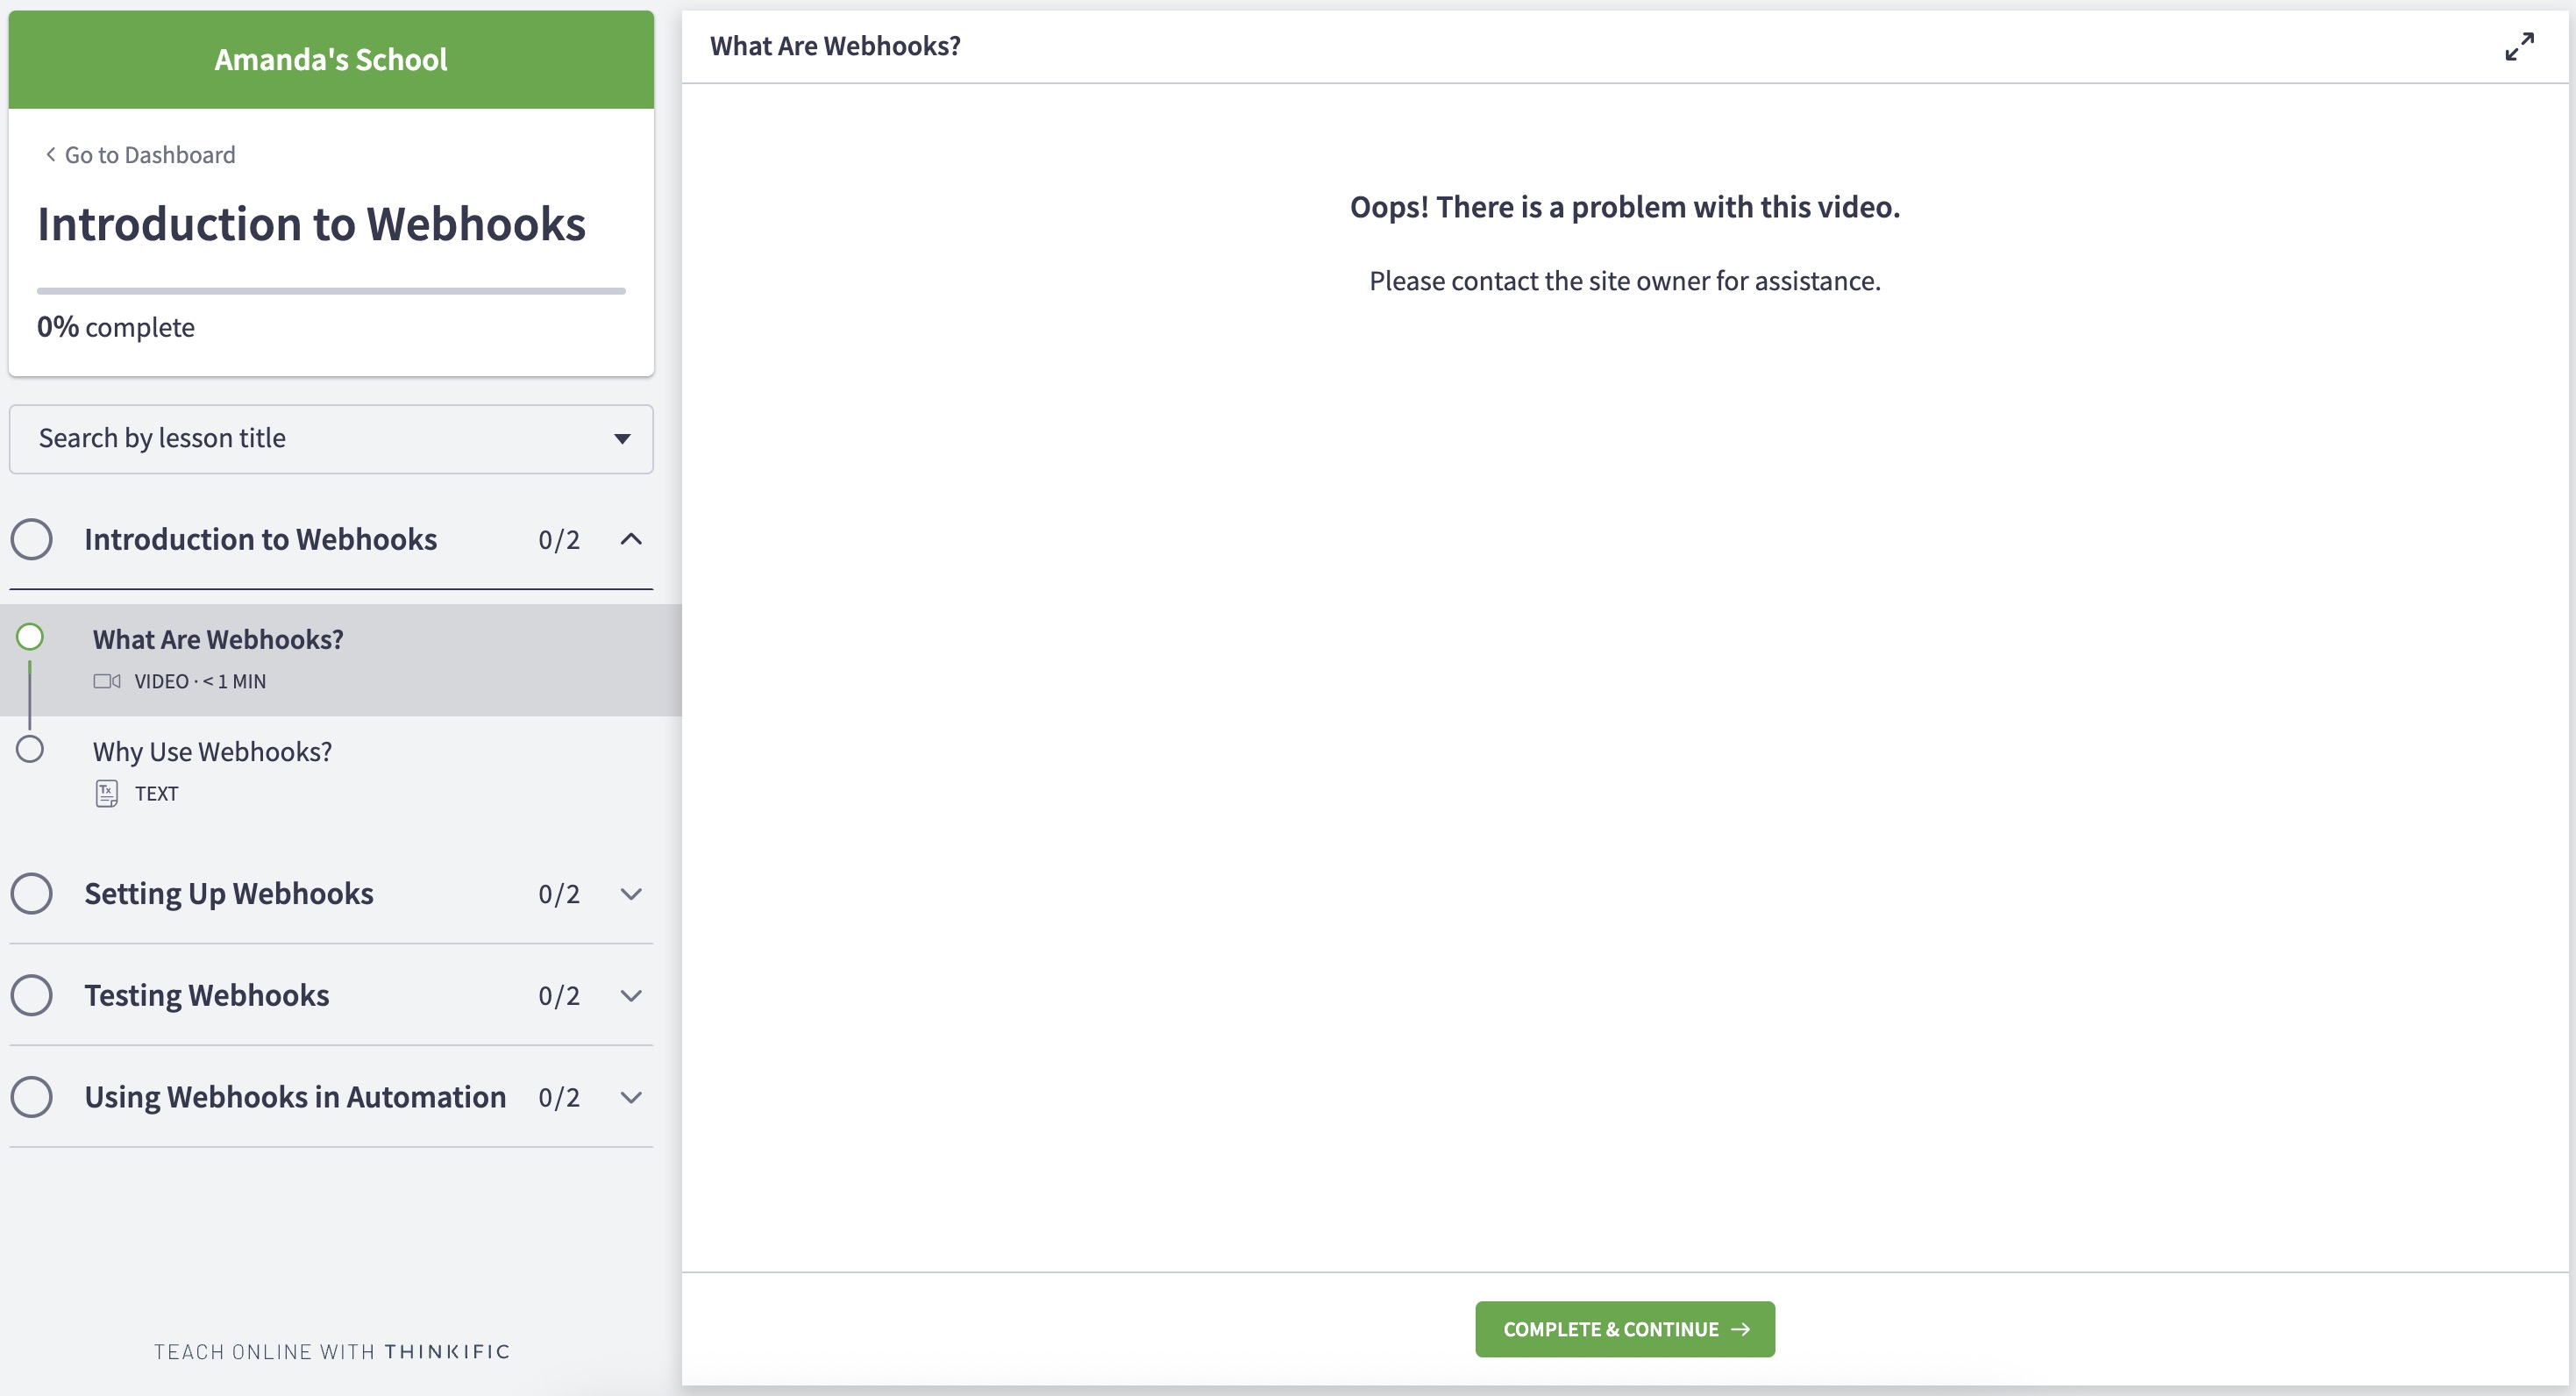Open the Search by lesson title dropdown arrow
The width and height of the screenshot is (2576, 1396).
tap(622, 439)
